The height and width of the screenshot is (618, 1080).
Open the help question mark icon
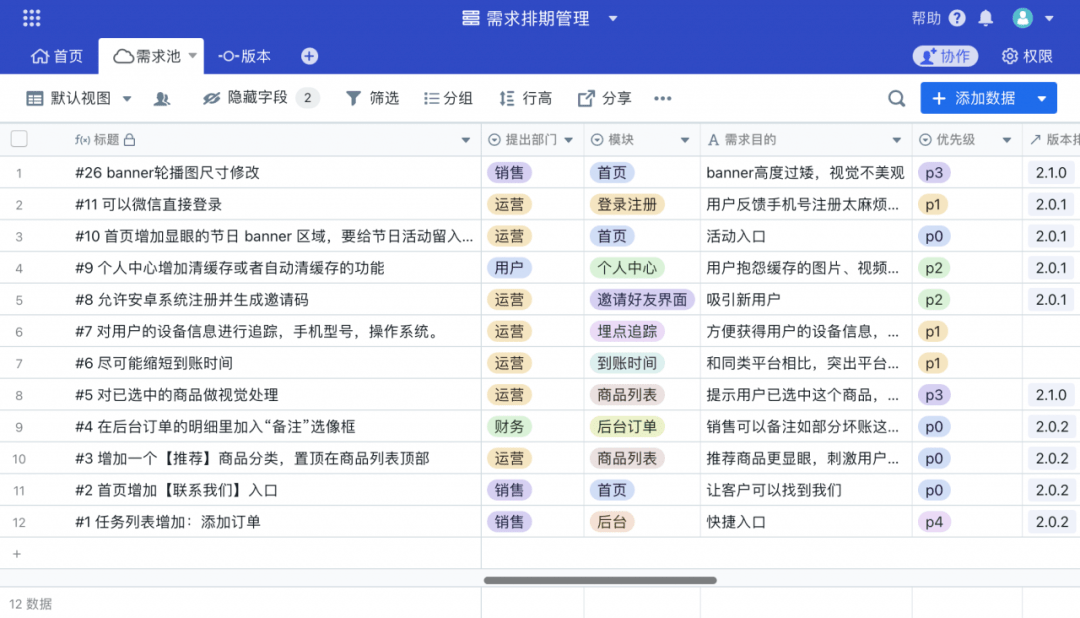[957, 18]
